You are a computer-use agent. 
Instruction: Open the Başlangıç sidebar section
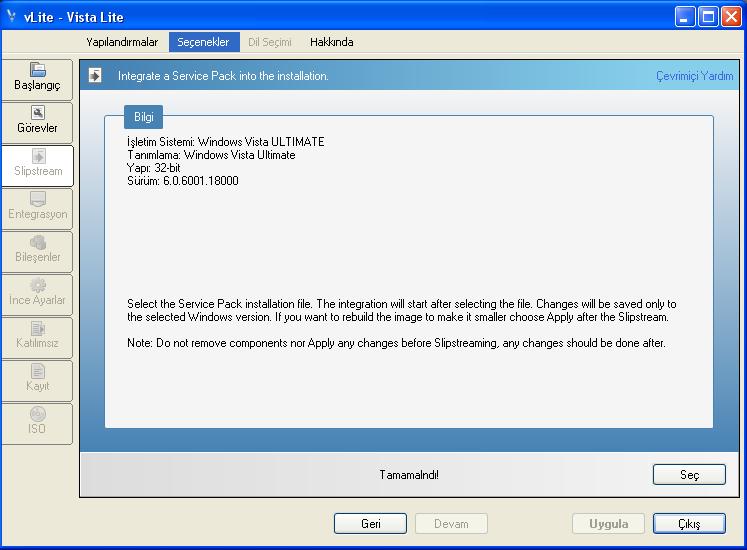pyautogui.click(x=37, y=80)
